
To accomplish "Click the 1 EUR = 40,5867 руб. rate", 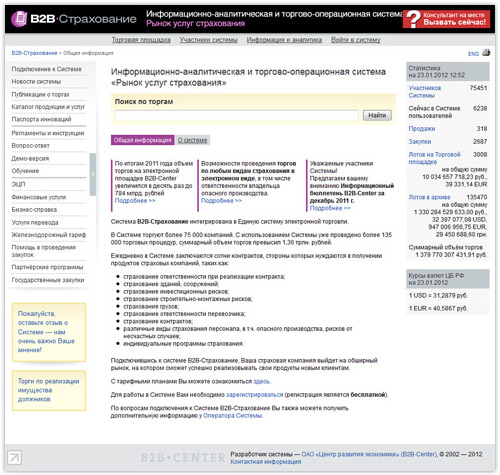I will (x=438, y=309).
